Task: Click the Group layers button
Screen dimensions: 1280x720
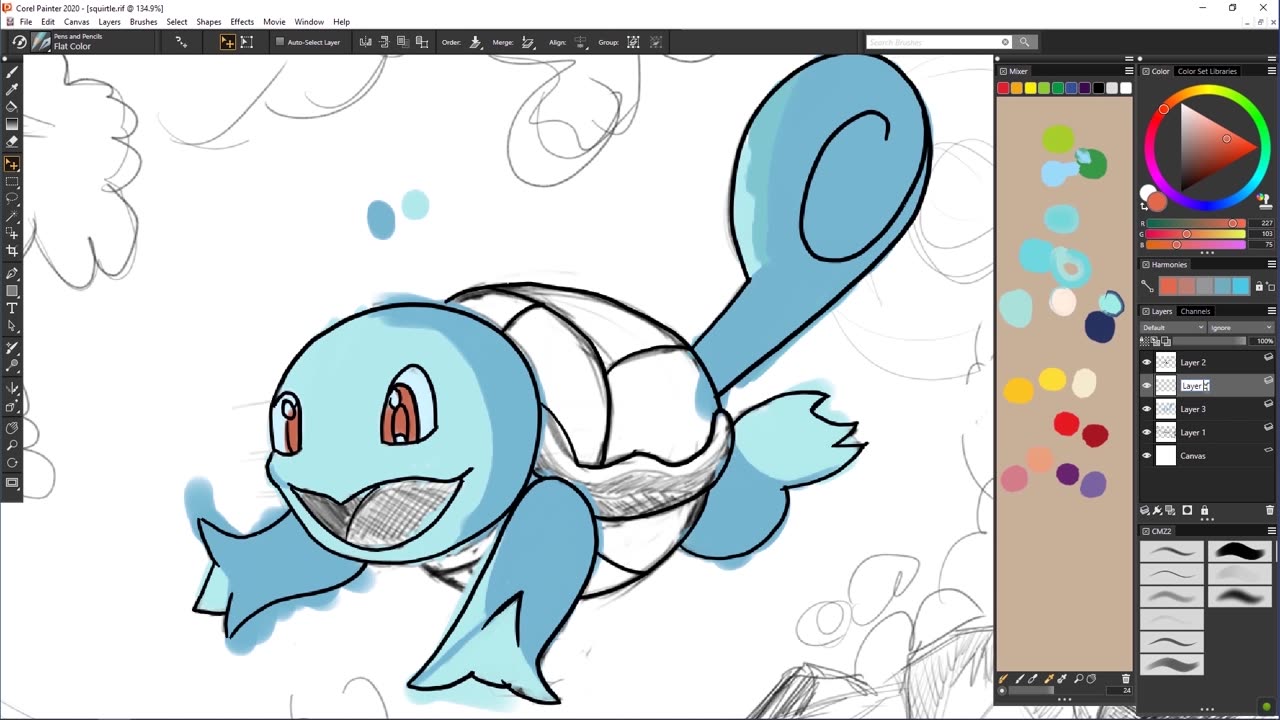Action: [x=633, y=42]
